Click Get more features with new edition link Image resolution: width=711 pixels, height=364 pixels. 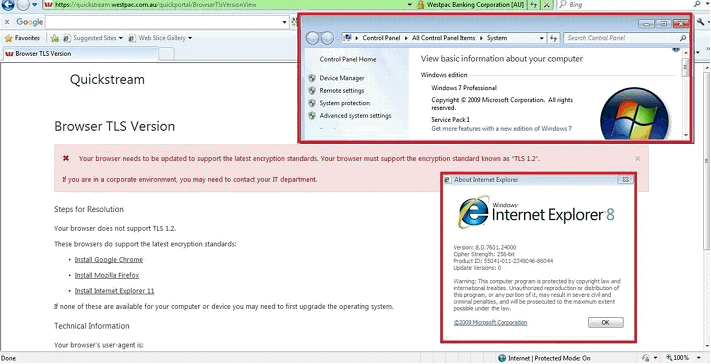502,129
